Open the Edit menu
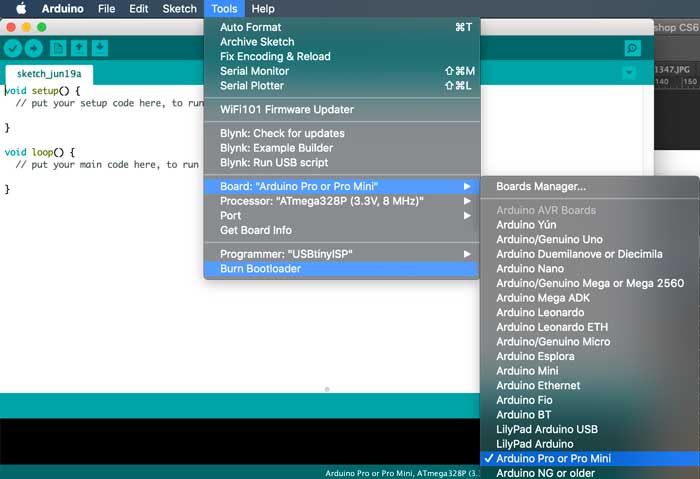Image resolution: width=700 pixels, height=479 pixels. point(139,8)
